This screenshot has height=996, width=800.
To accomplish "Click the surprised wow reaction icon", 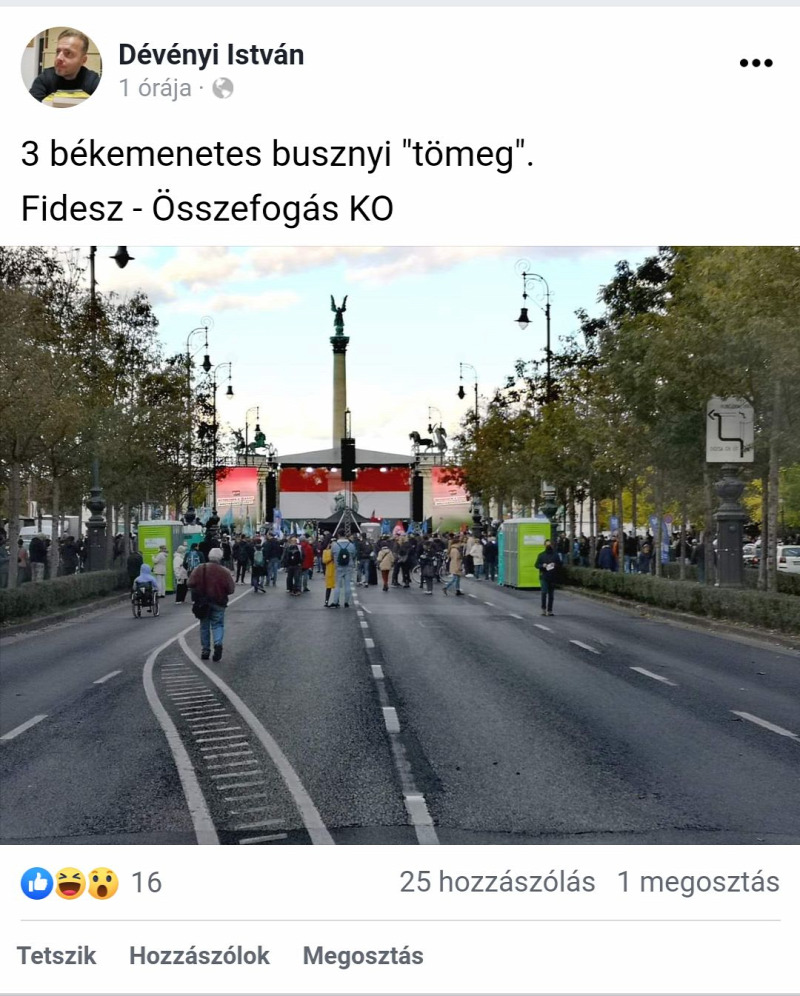I will tap(102, 883).
